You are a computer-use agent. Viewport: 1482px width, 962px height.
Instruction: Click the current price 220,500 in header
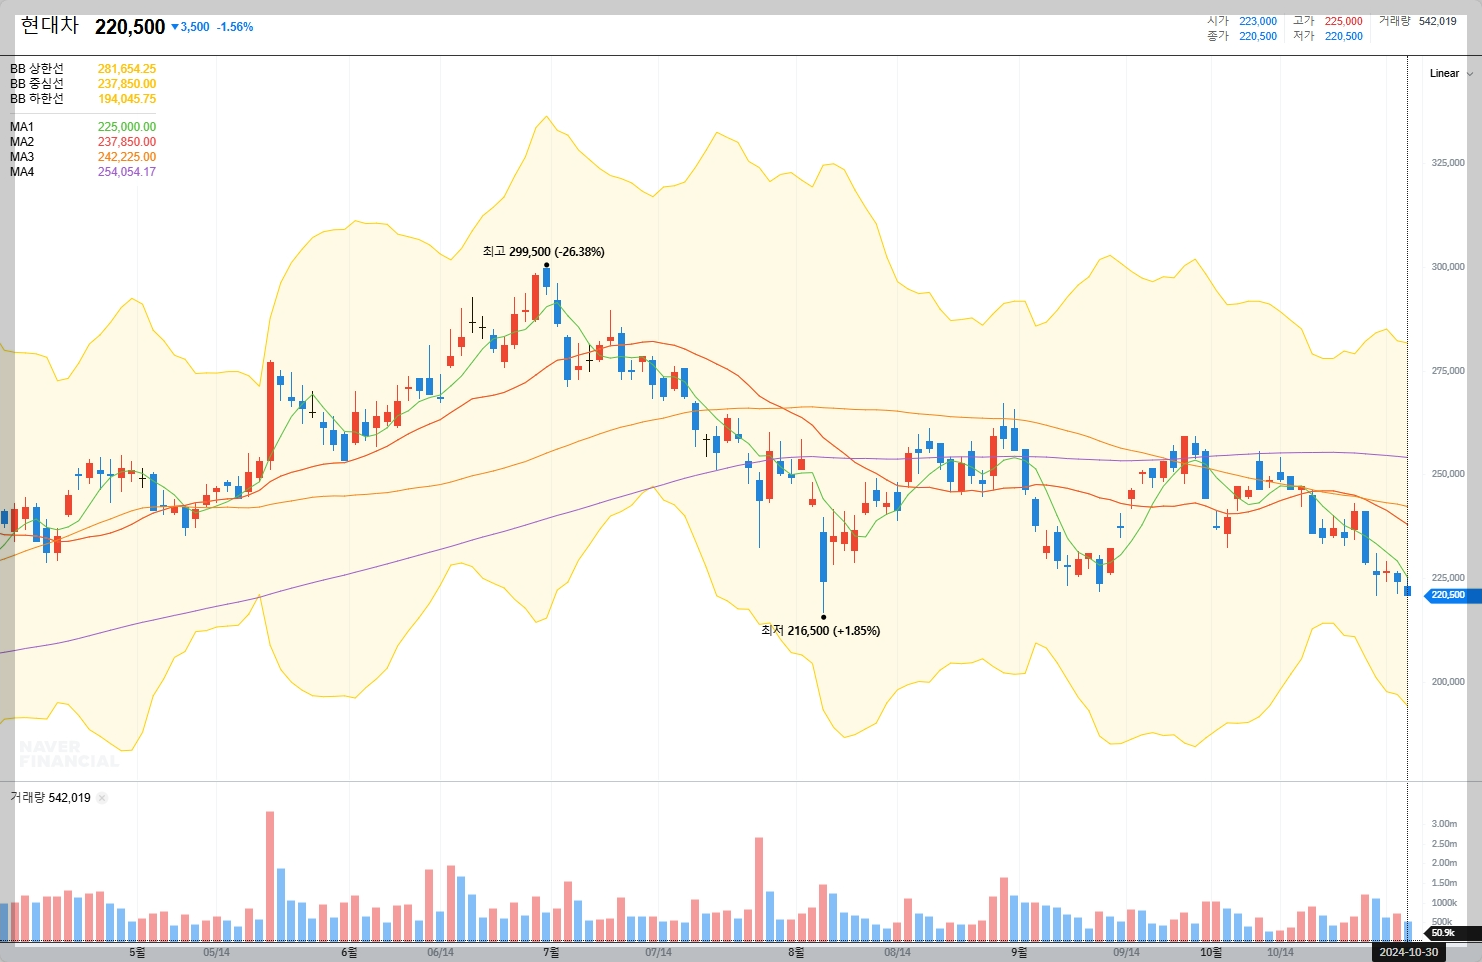130,27
